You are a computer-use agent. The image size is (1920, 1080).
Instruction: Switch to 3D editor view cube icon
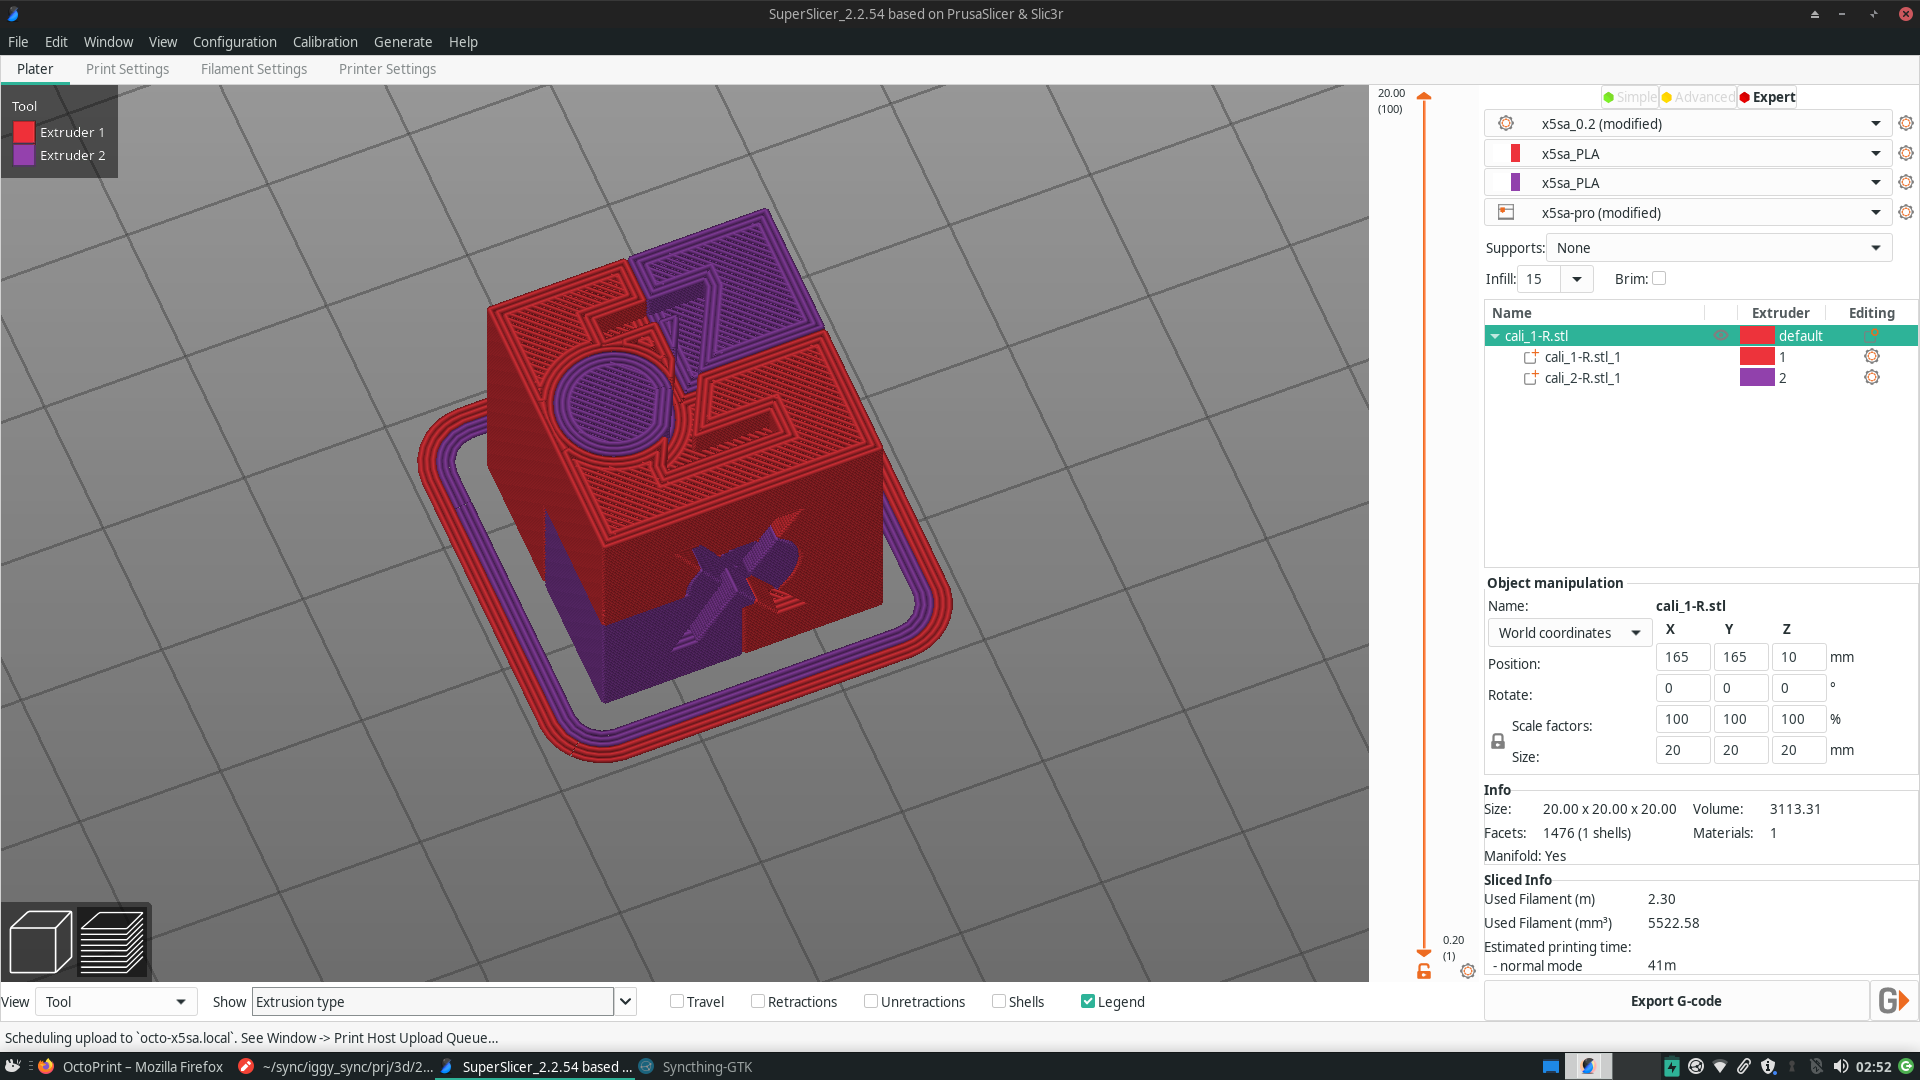(40, 941)
